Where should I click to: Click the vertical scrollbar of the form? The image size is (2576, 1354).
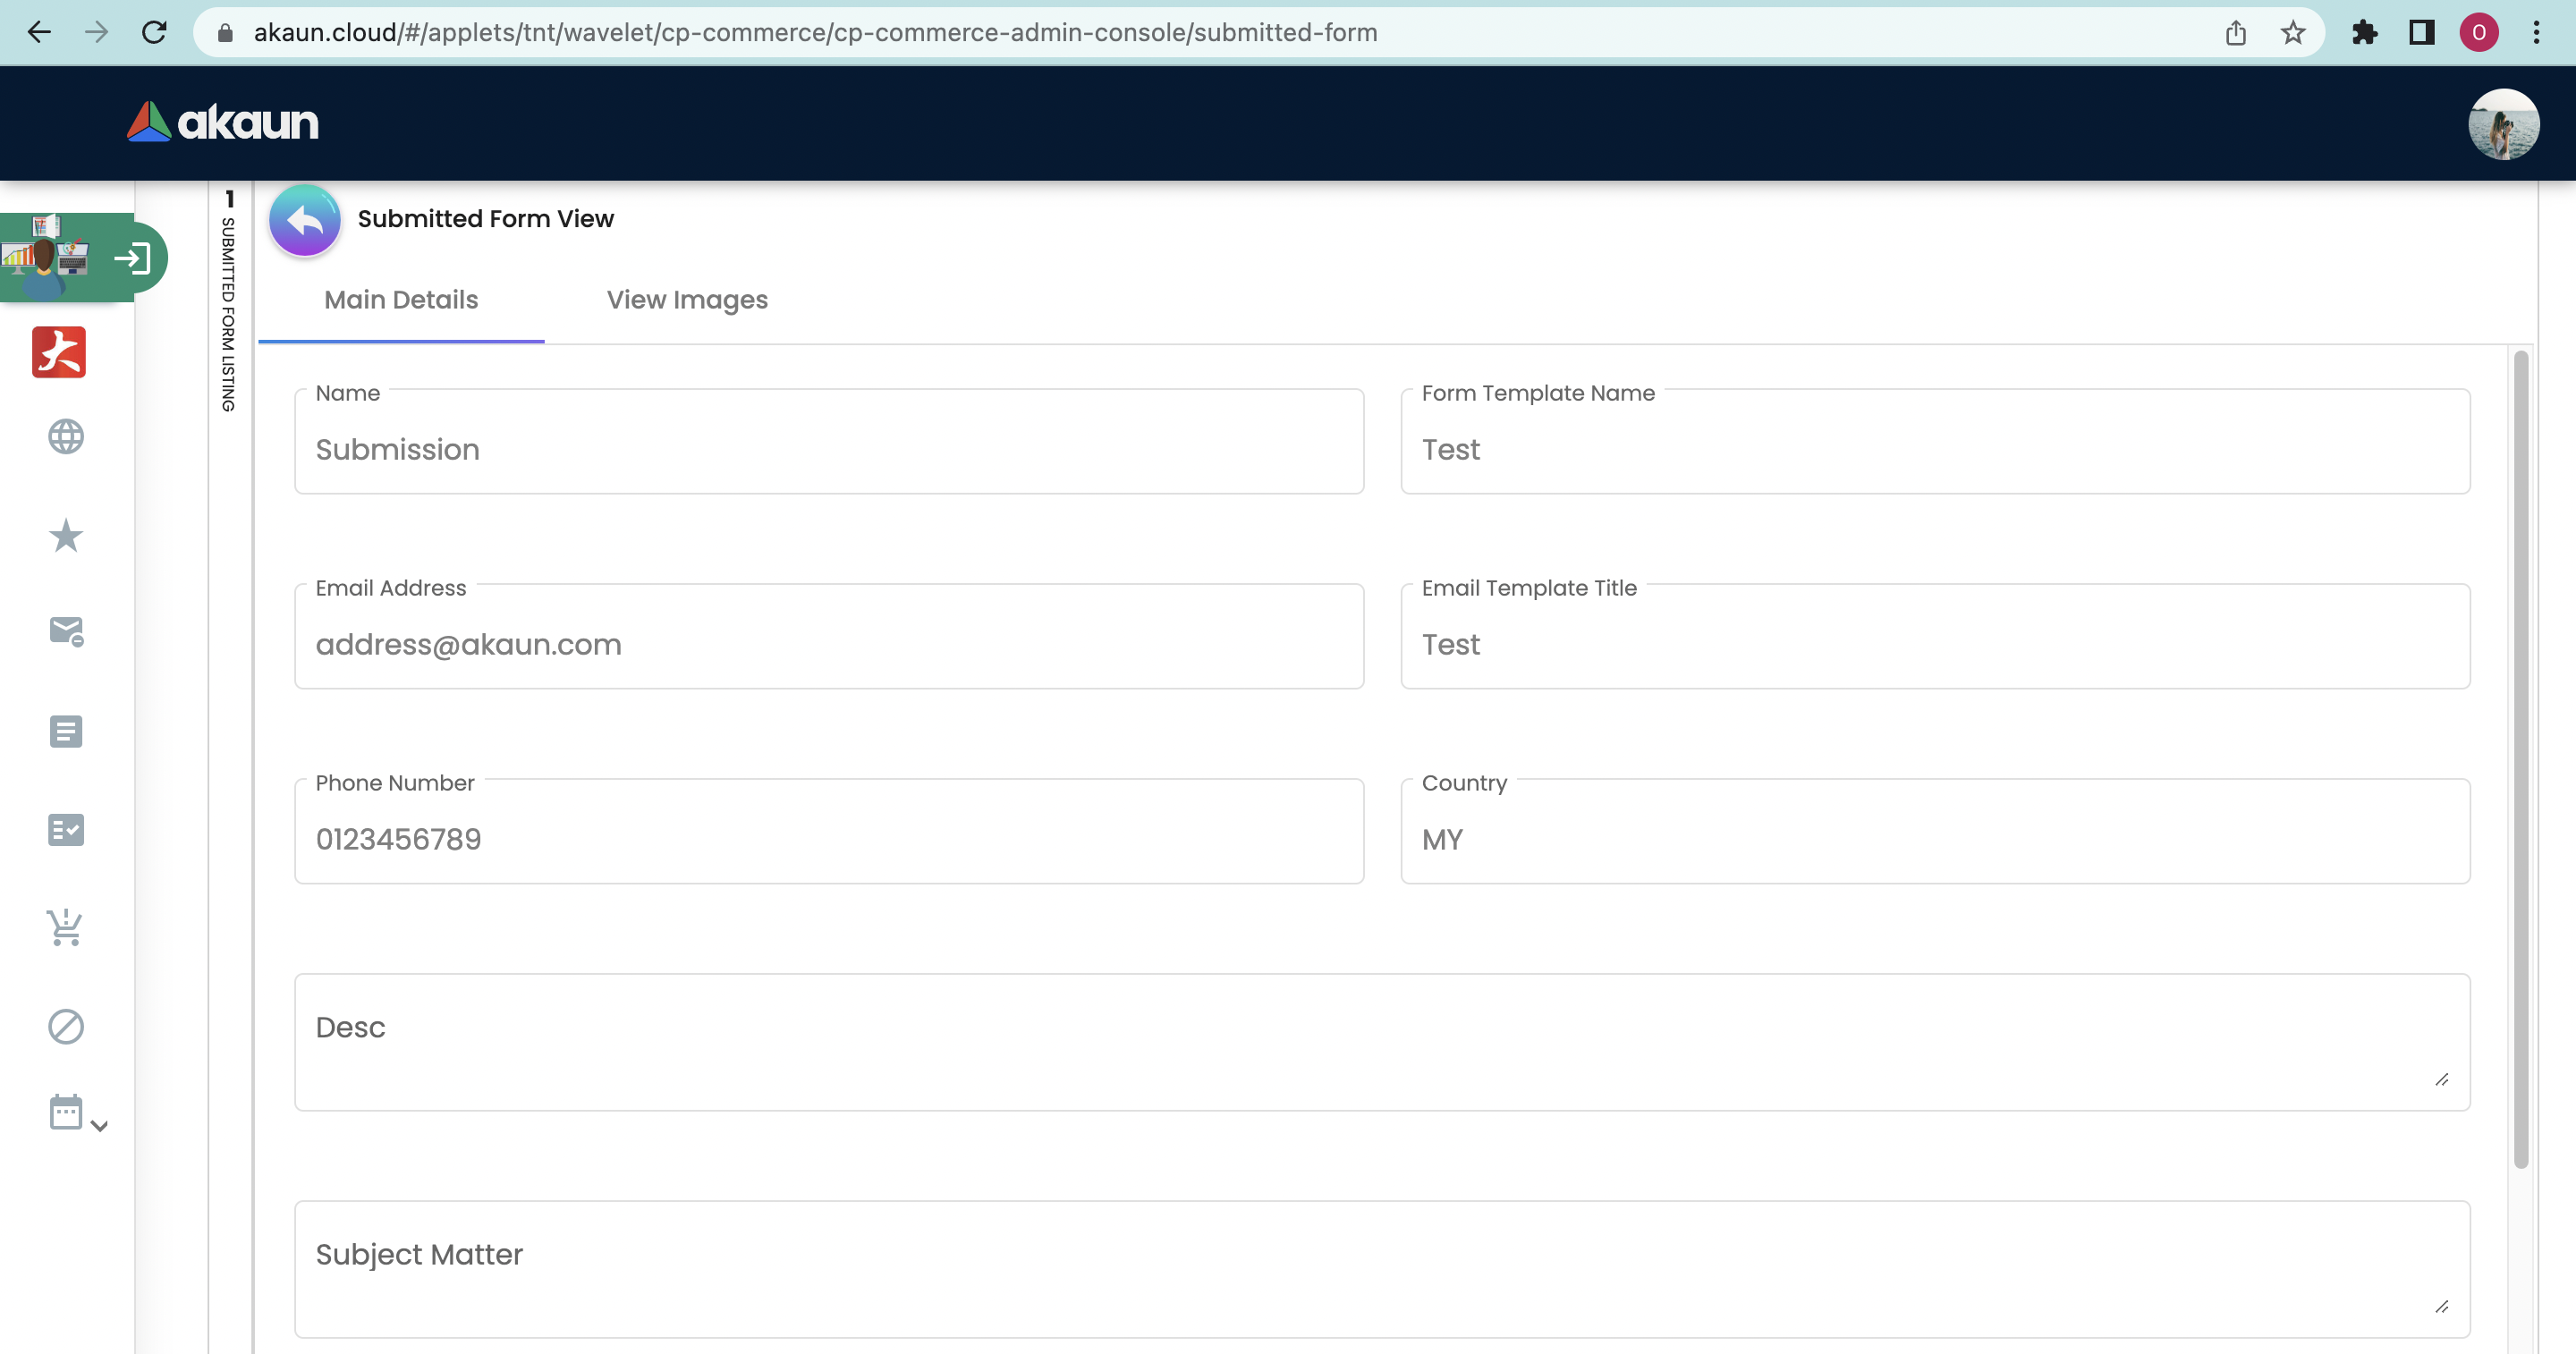pos(2520,760)
